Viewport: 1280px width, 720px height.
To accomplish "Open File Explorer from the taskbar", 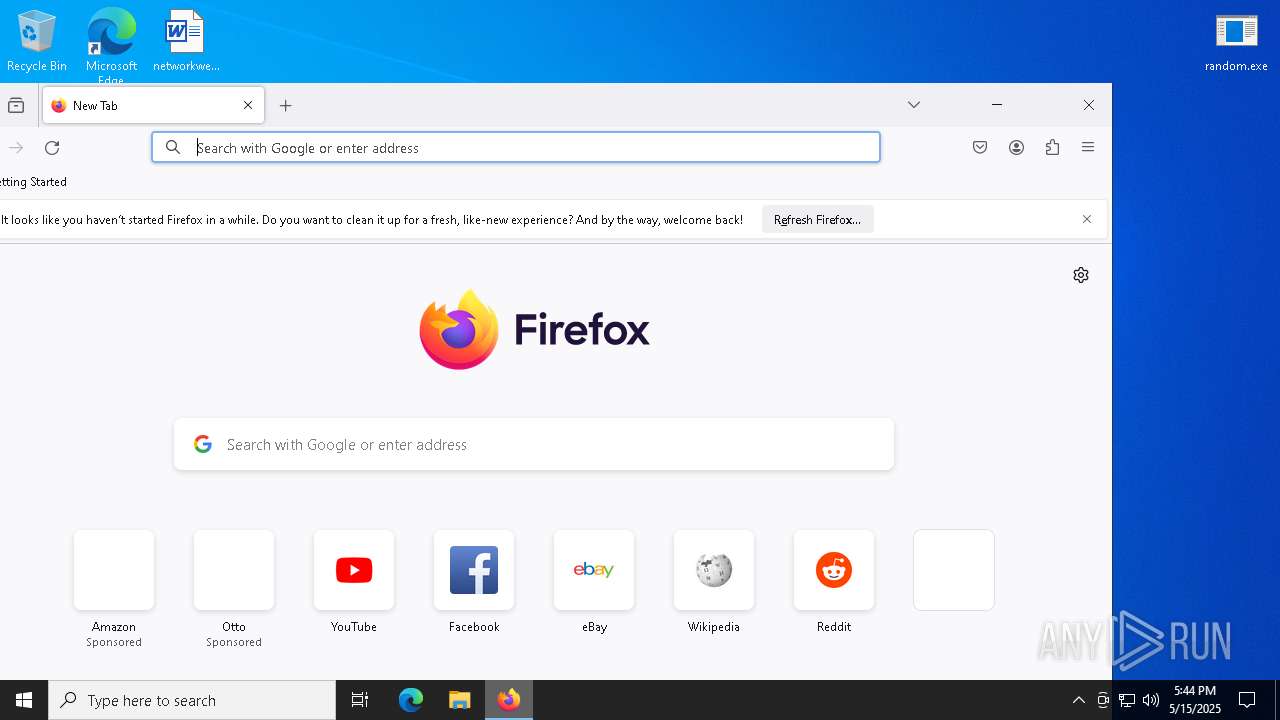I will 459,700.
